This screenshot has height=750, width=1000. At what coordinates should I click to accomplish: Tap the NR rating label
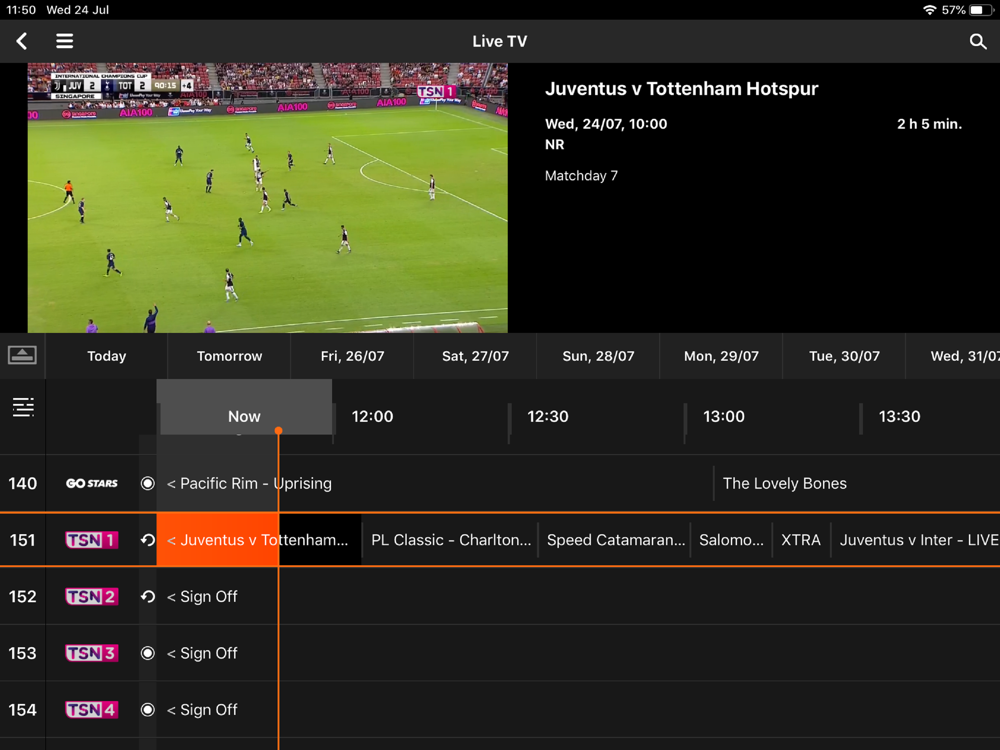pyautogui.click(x=554, y=145)
